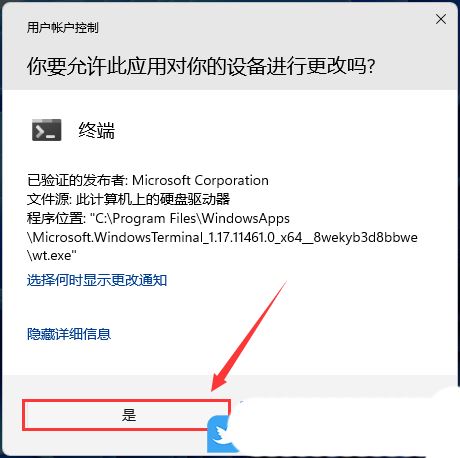Click the 你要允许此应用 heading question
Image resolution: width=460 pixels, height=458 pixels.
(x=201, y=66)
